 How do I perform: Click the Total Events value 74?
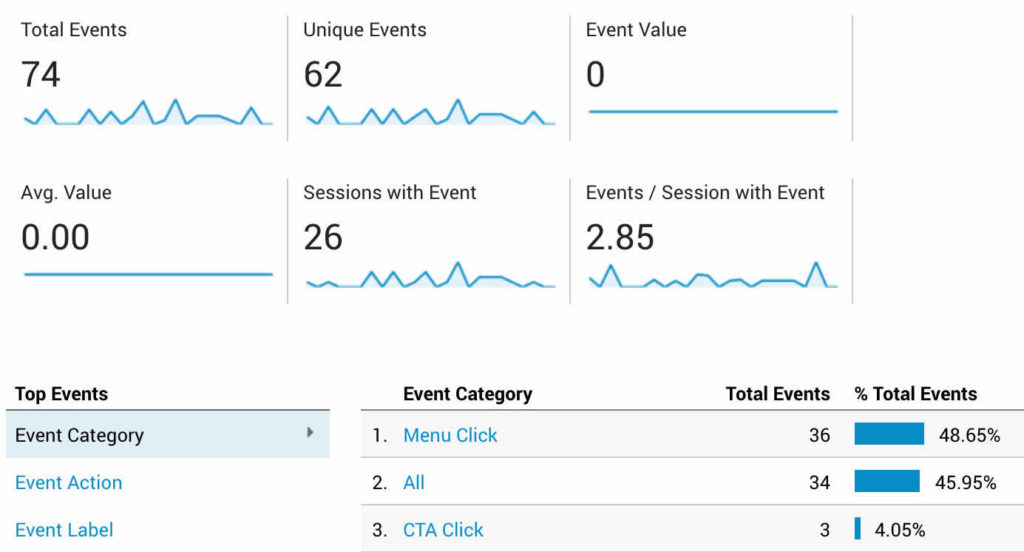click(x=41, y=75)
